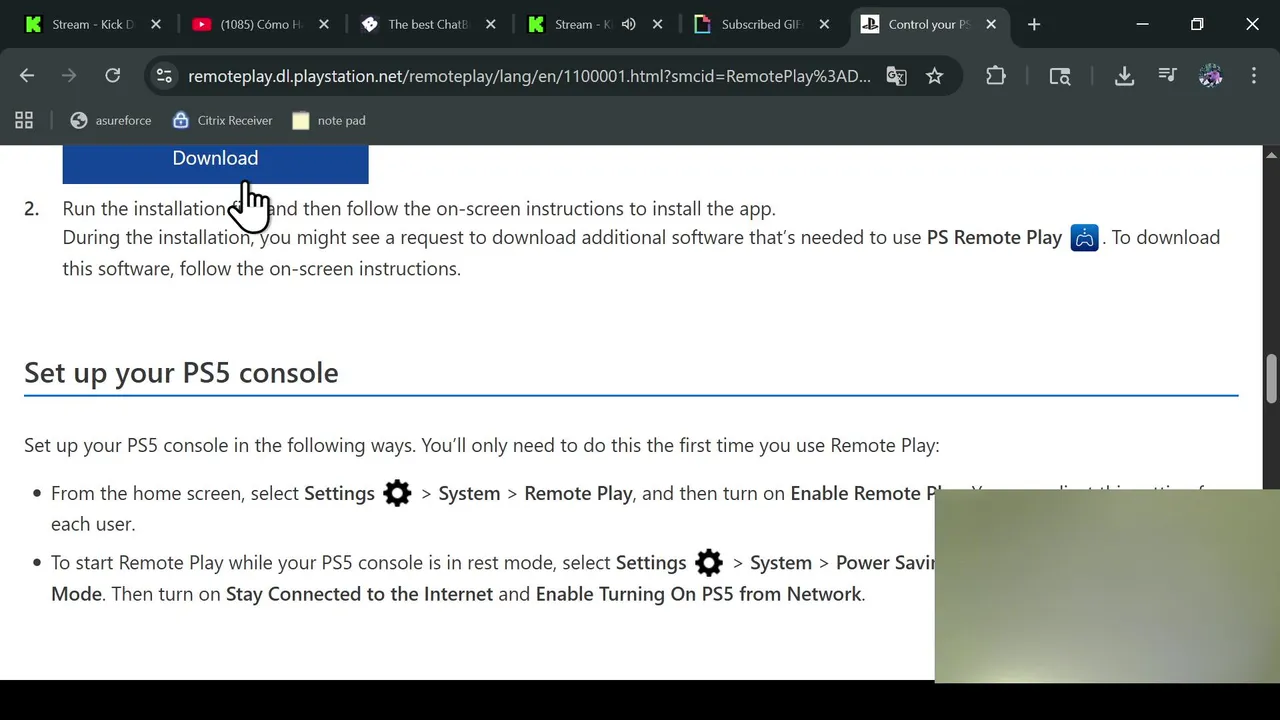Open the note pad bookmark
Image resolution: width=1280 pixels, height=720 pixels.
[x=329, y=120]
